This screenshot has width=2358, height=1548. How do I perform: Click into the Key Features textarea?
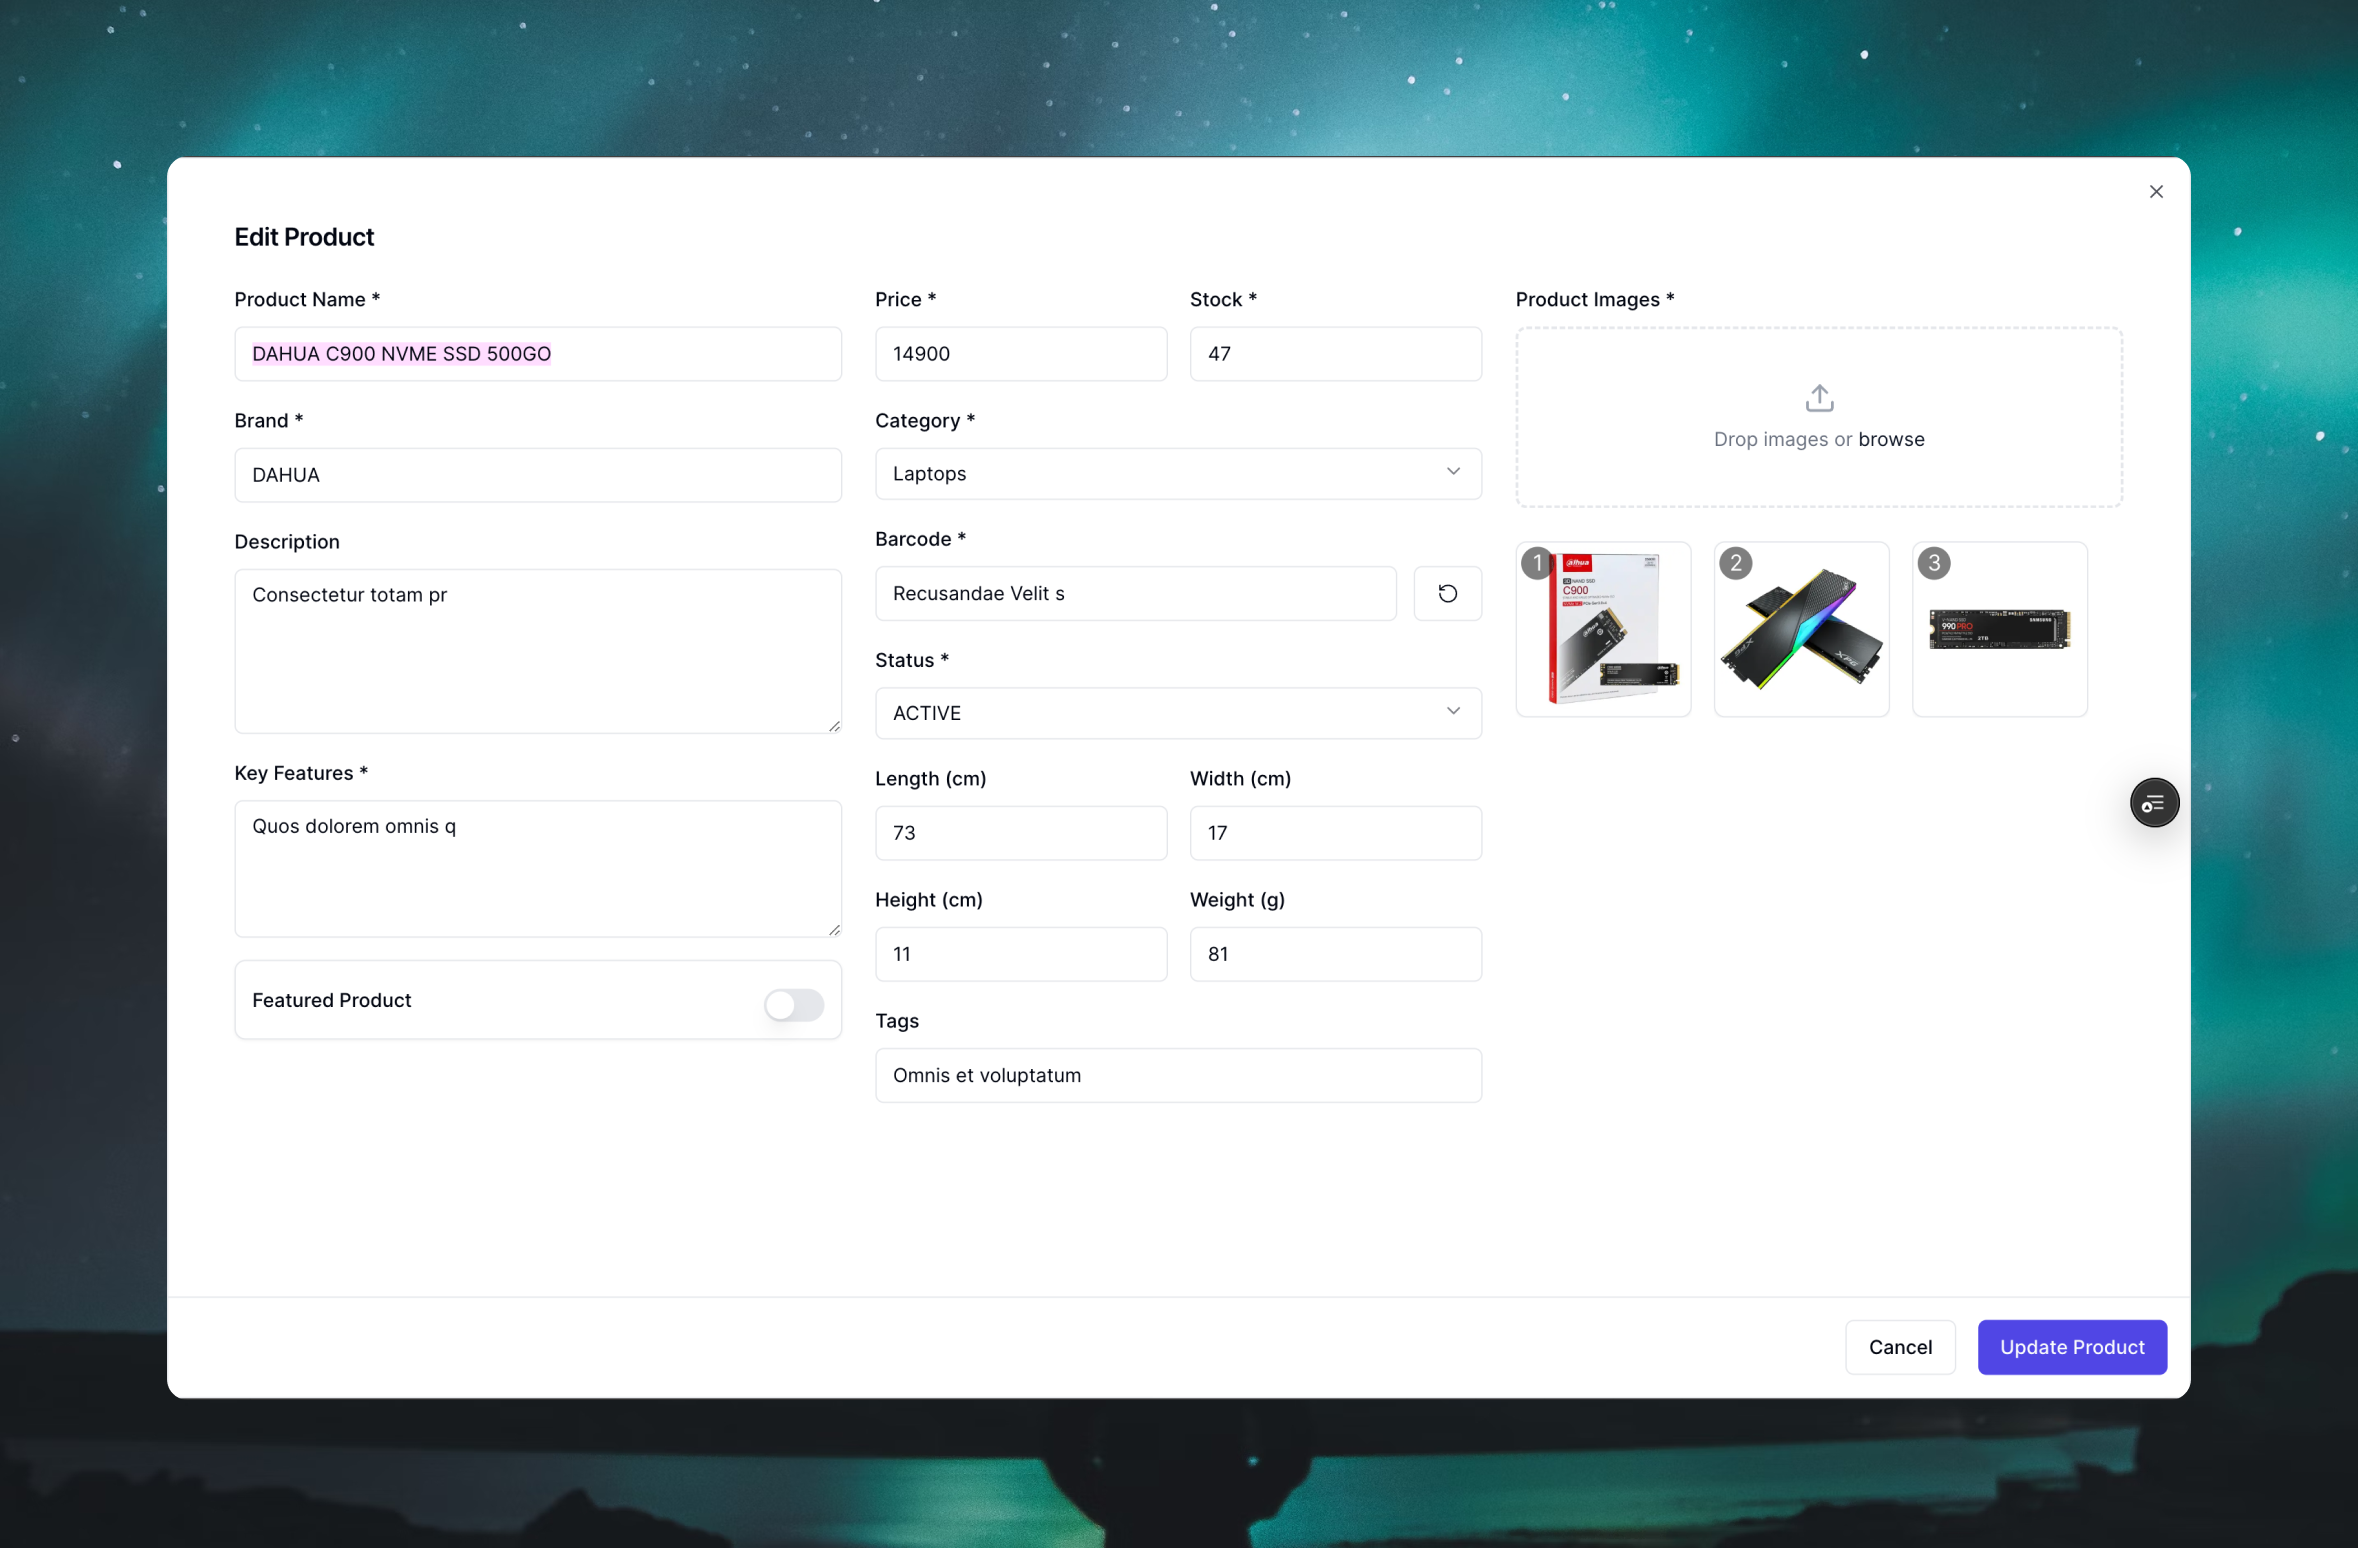538,869
